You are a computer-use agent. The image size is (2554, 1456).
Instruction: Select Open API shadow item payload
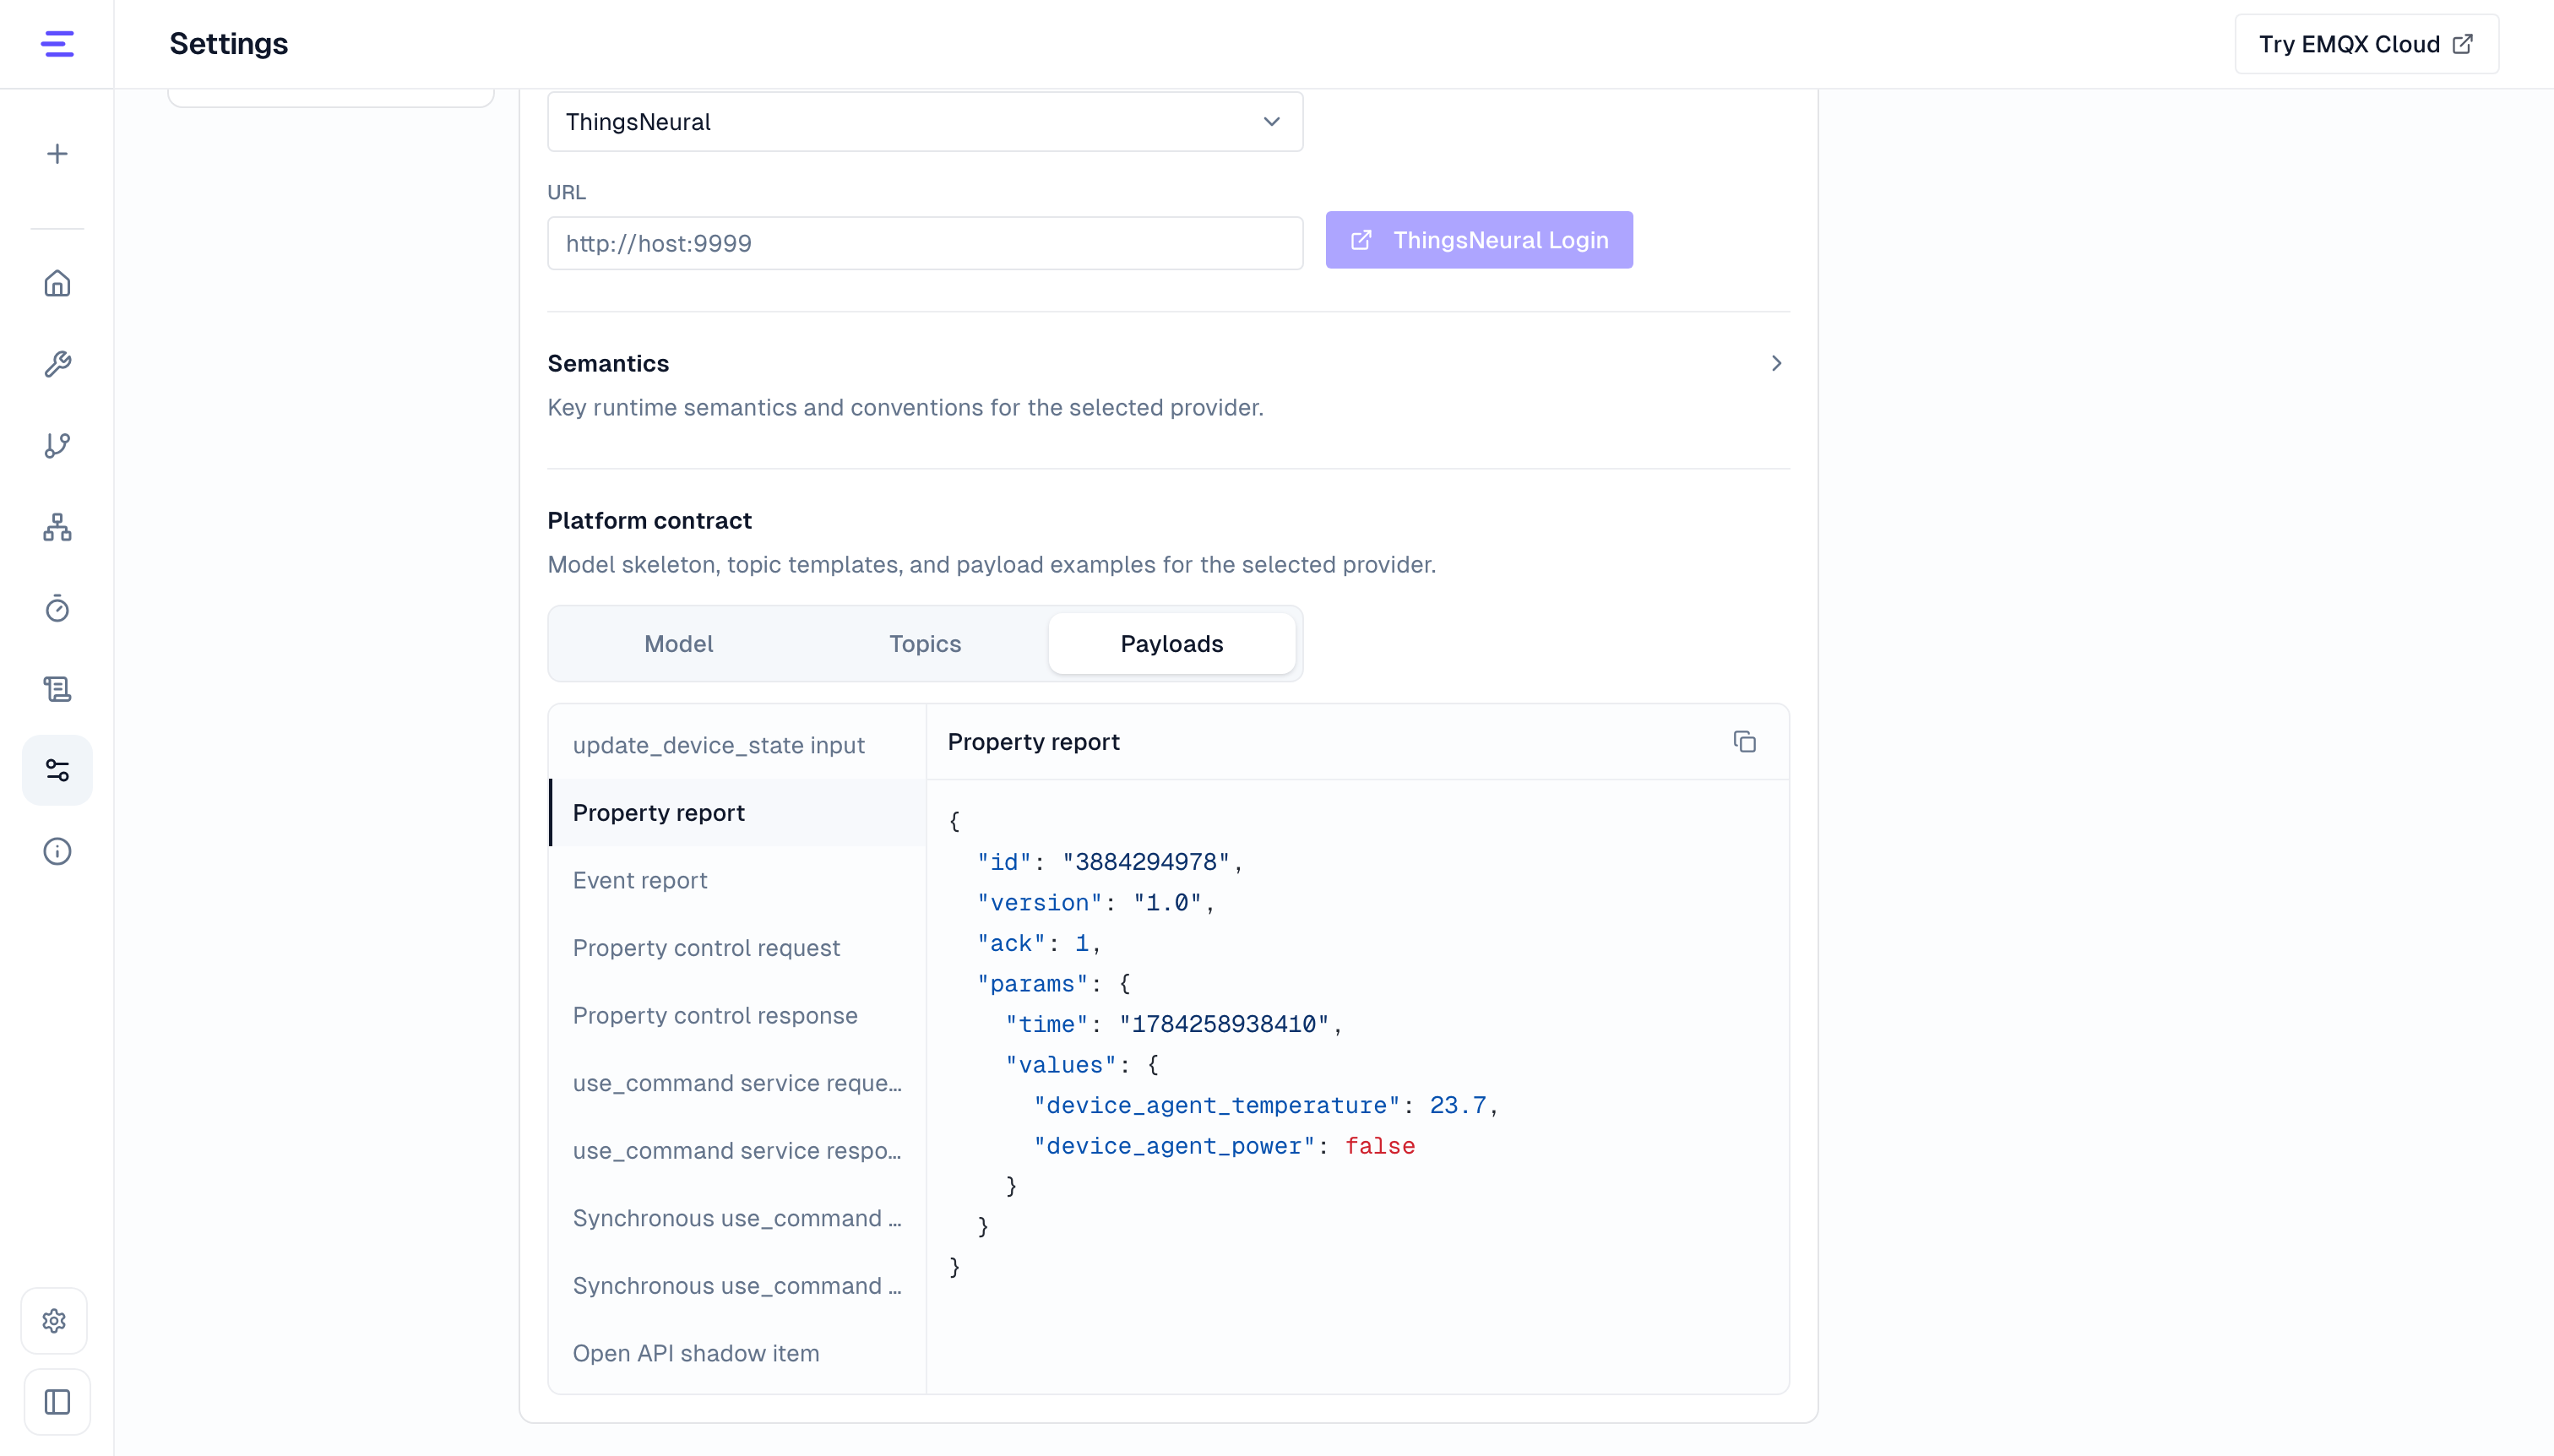coord(737,1353)
